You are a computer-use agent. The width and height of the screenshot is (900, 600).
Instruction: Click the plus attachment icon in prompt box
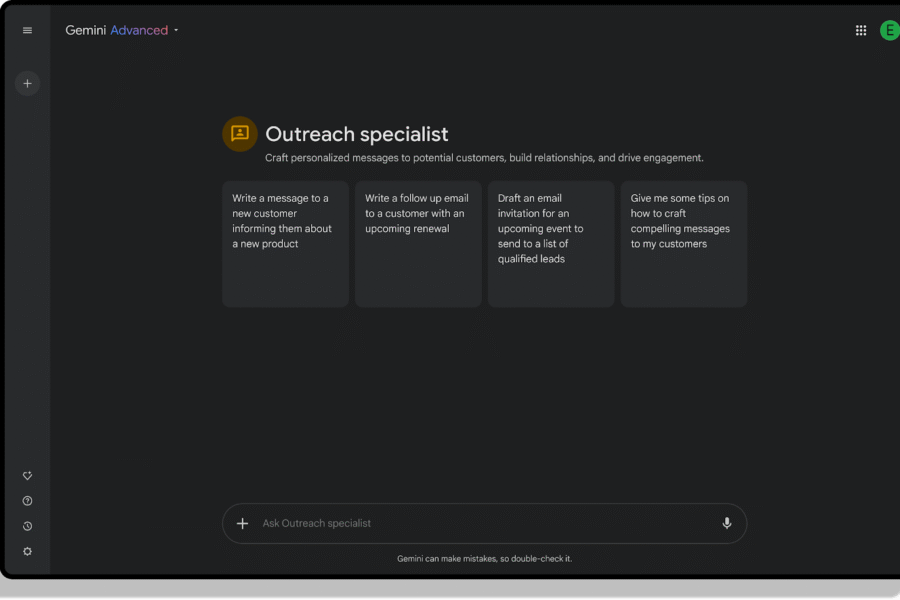pos(242,524)
